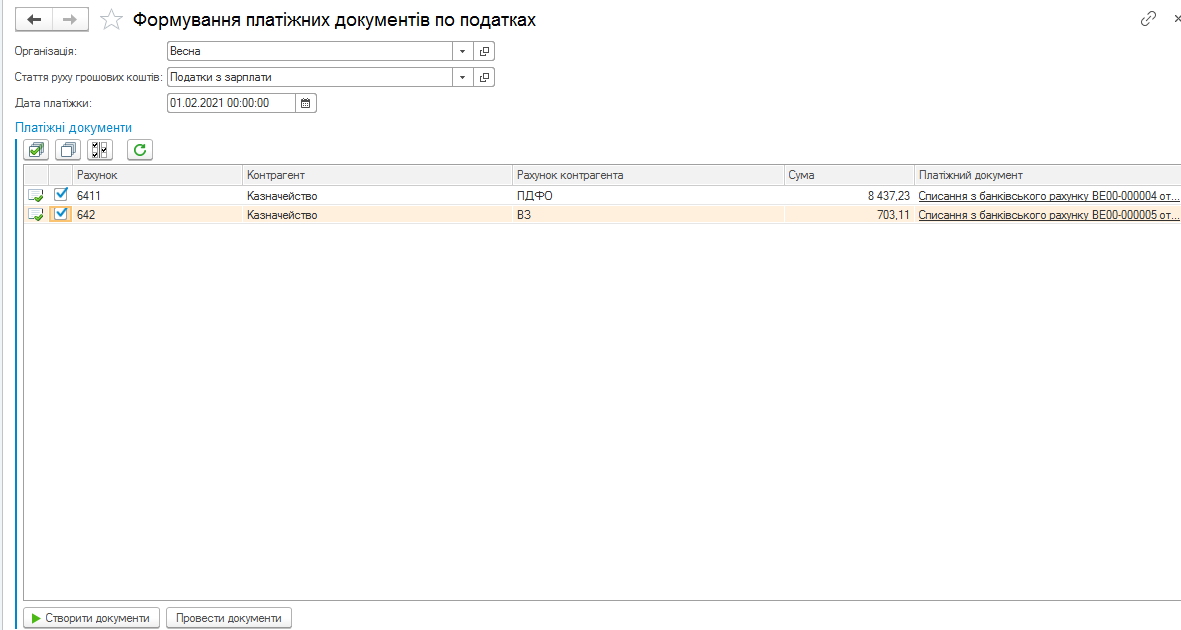Select the 703,11 sum cell
The width and height of the screenshot is (1181, 630).
[850, 215]
